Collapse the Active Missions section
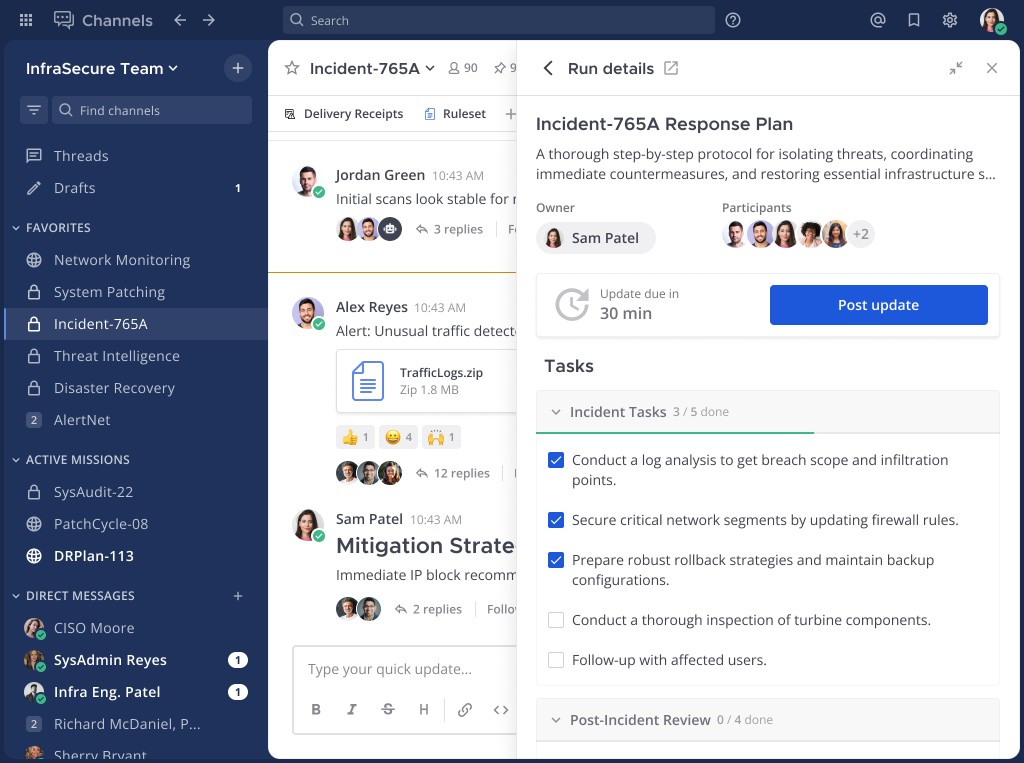Screen dimensions: 1024x763 click(16, 460)
